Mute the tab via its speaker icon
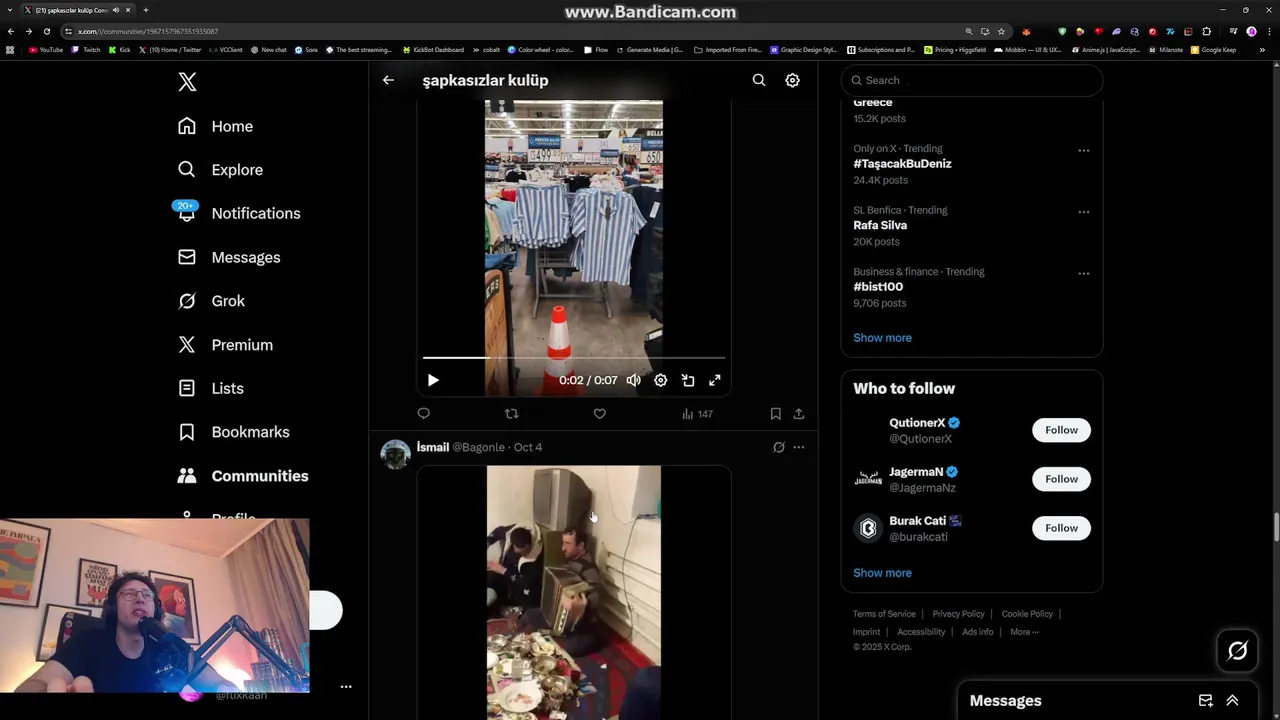The height and width of the screenshot is (720, 1280). (x=116, y=10)
